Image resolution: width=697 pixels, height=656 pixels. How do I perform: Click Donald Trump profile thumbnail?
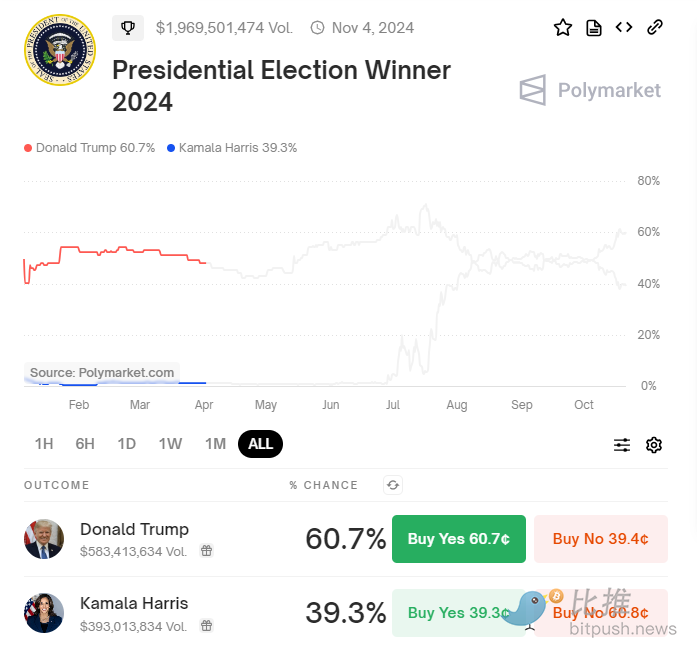(44, 539)
